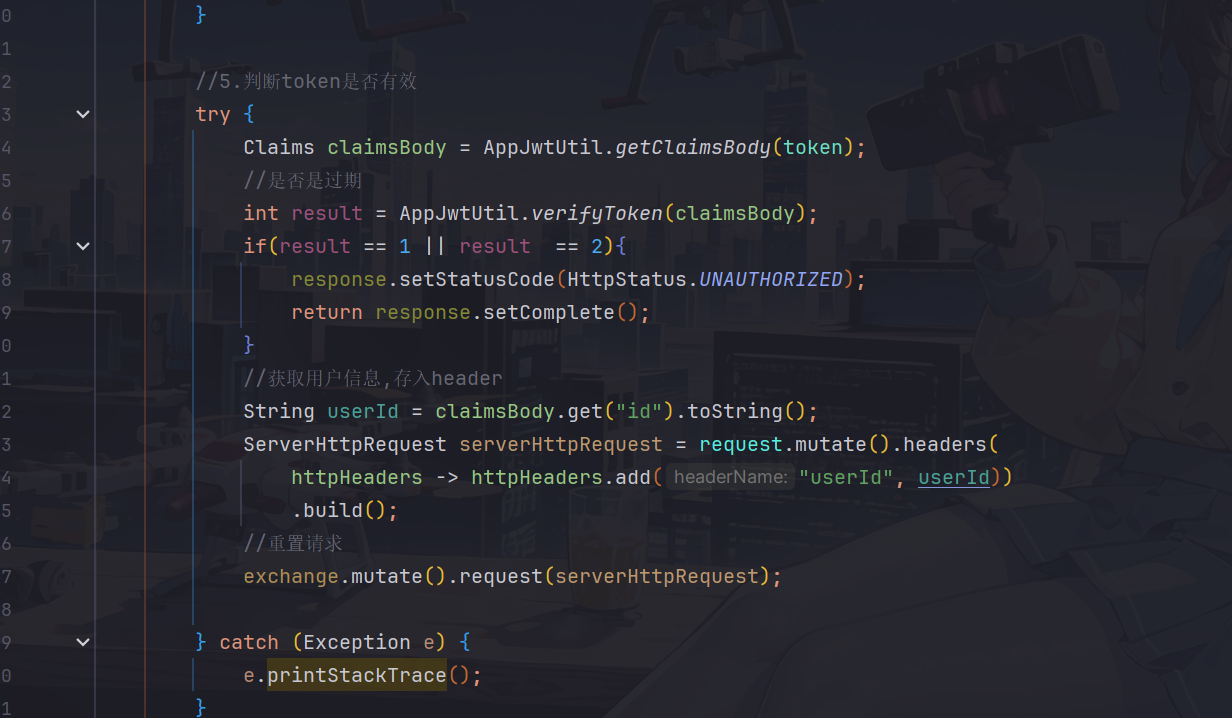Click the comment "//获取用户信息,存入header"
The image size is (1232, 718).
click(373, 378)
